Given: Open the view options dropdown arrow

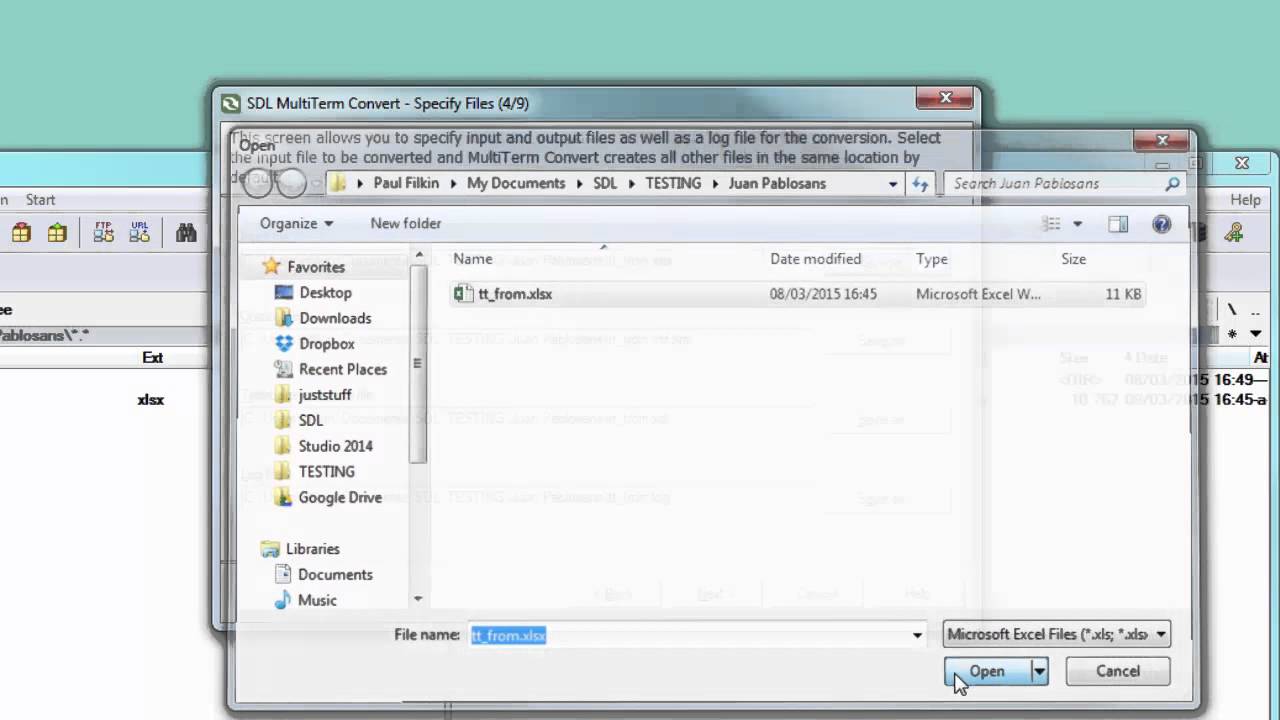Looking at the screenshot, I should (x=1077, y=224).
